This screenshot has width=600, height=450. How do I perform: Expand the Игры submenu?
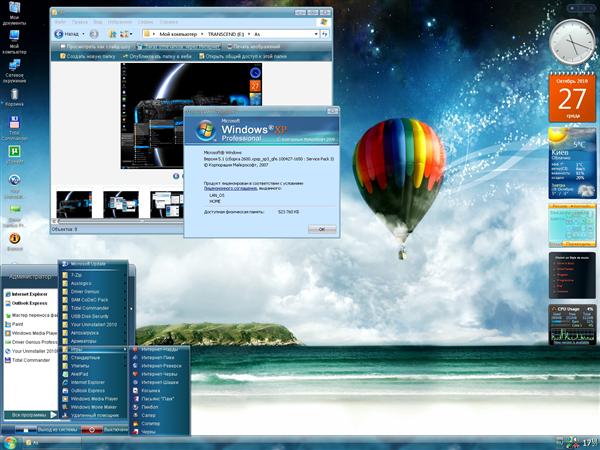pyautogui.click(x=94, y=349)
